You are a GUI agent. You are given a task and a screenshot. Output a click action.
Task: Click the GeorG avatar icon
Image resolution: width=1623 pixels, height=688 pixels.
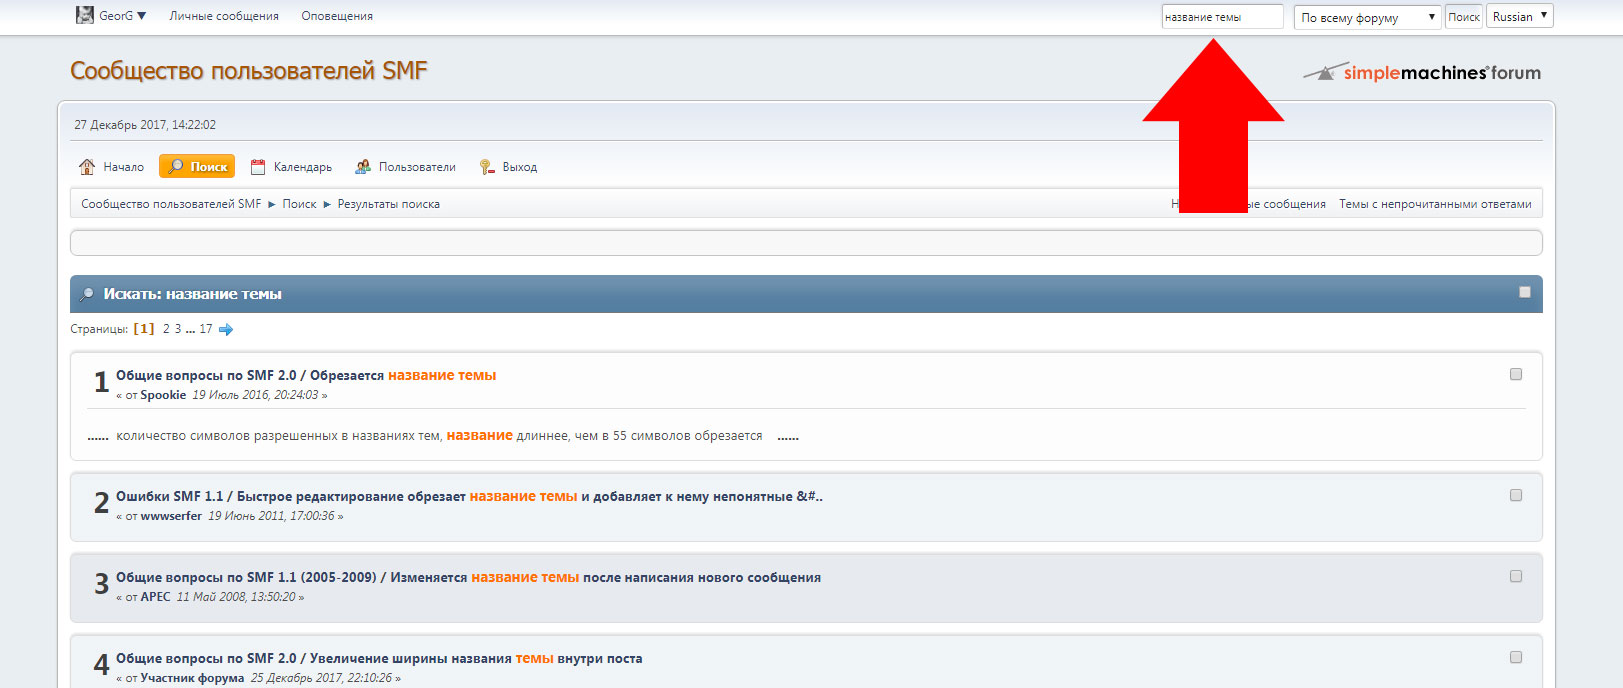click(x=85, y=16)
